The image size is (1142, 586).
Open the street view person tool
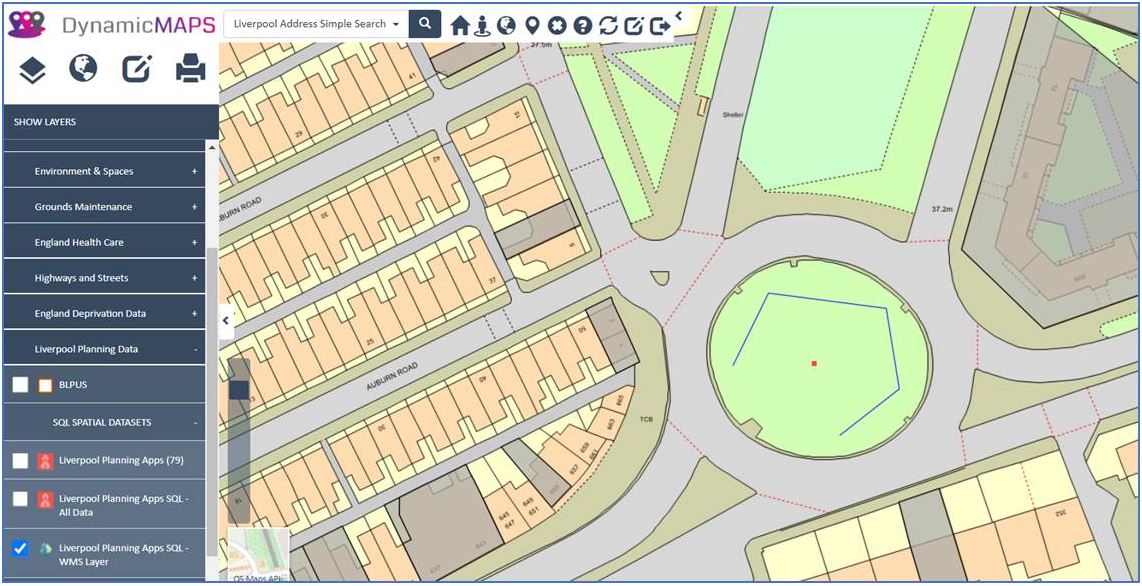pos(482,26)
